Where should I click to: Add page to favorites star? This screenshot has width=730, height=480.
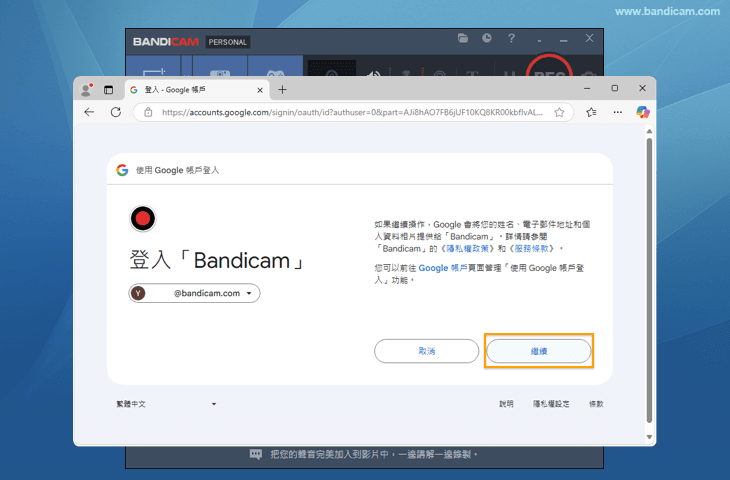point(559,112)
